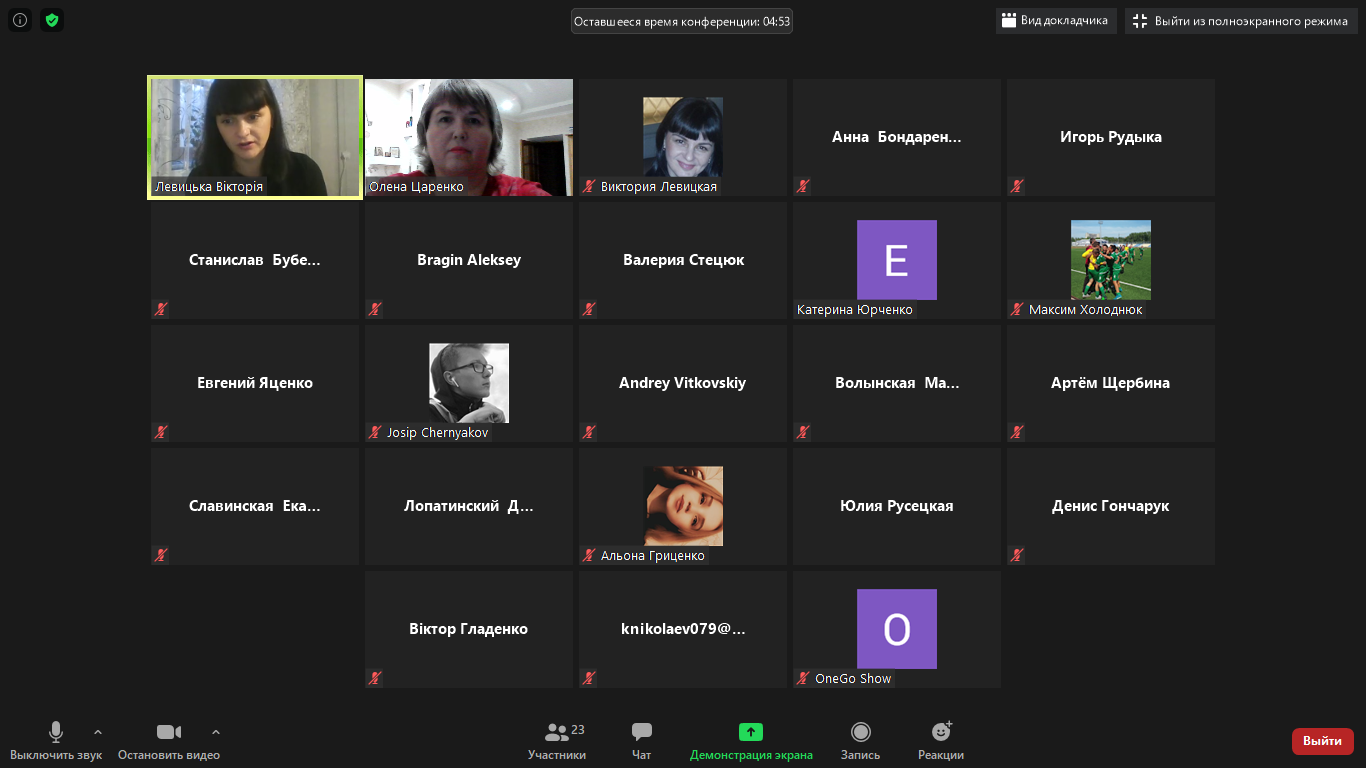Select Левицька Вікторія active speaker video
The image size is (1366, 768).
click(x=254, y=135)
